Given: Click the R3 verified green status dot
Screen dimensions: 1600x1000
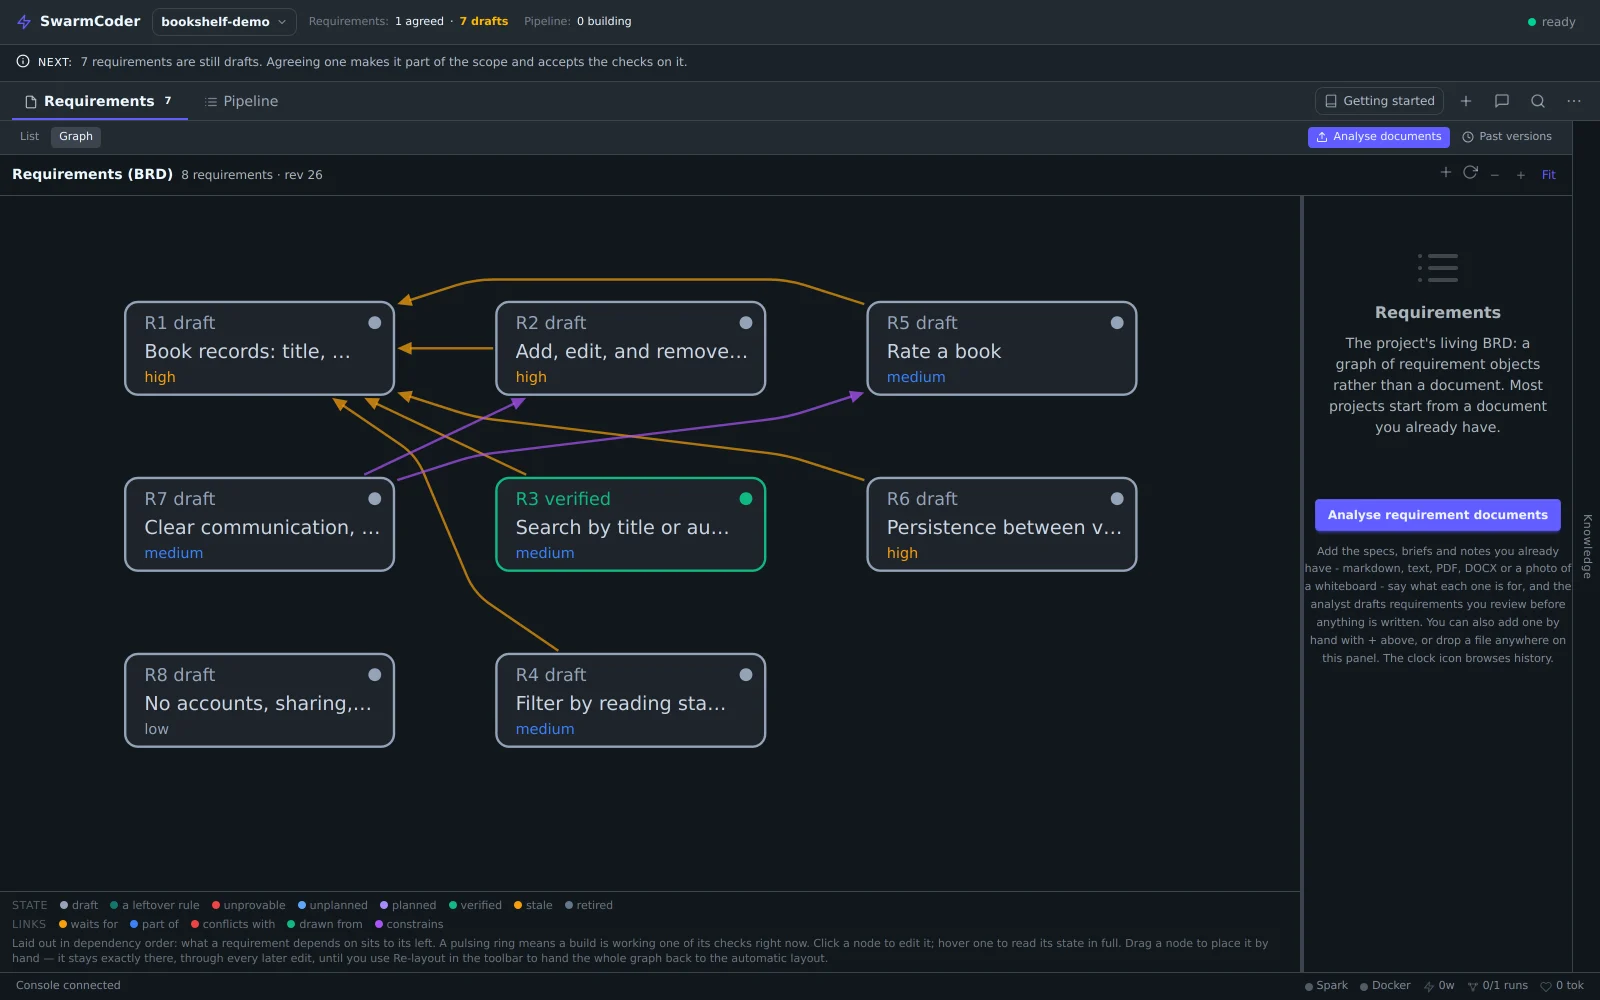Looking at the screenshot, I should pyautogui.click(x=746, y=499).
